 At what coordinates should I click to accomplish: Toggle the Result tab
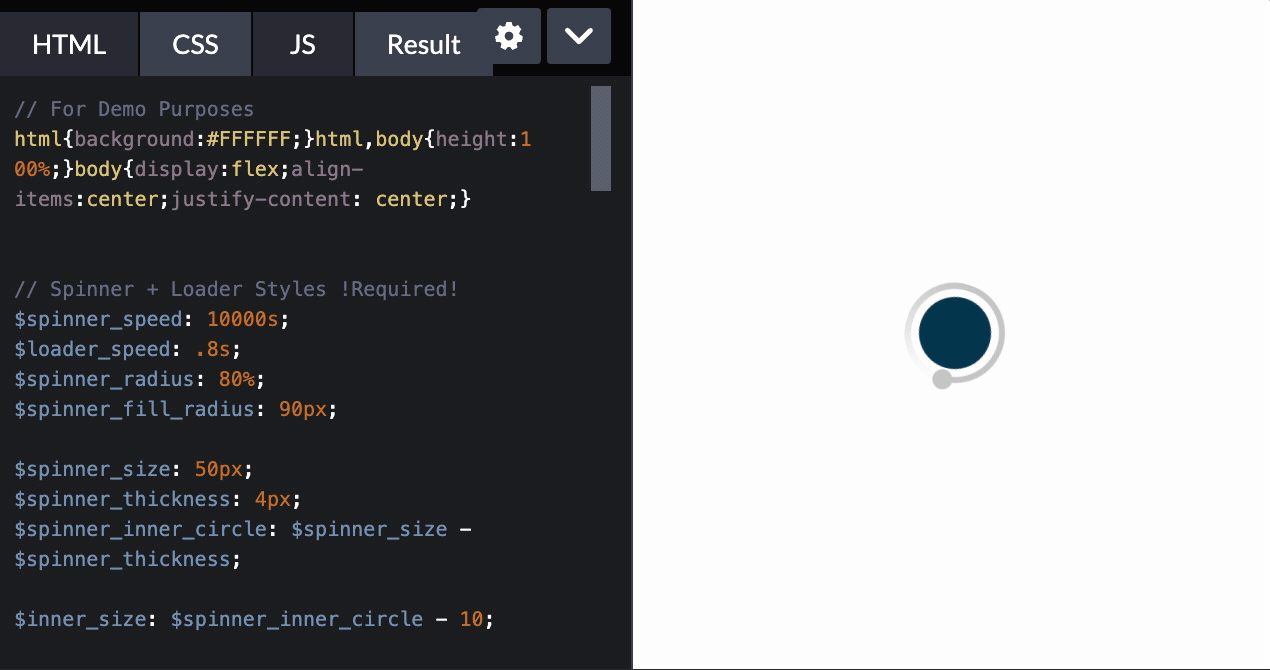click(423, 44)
